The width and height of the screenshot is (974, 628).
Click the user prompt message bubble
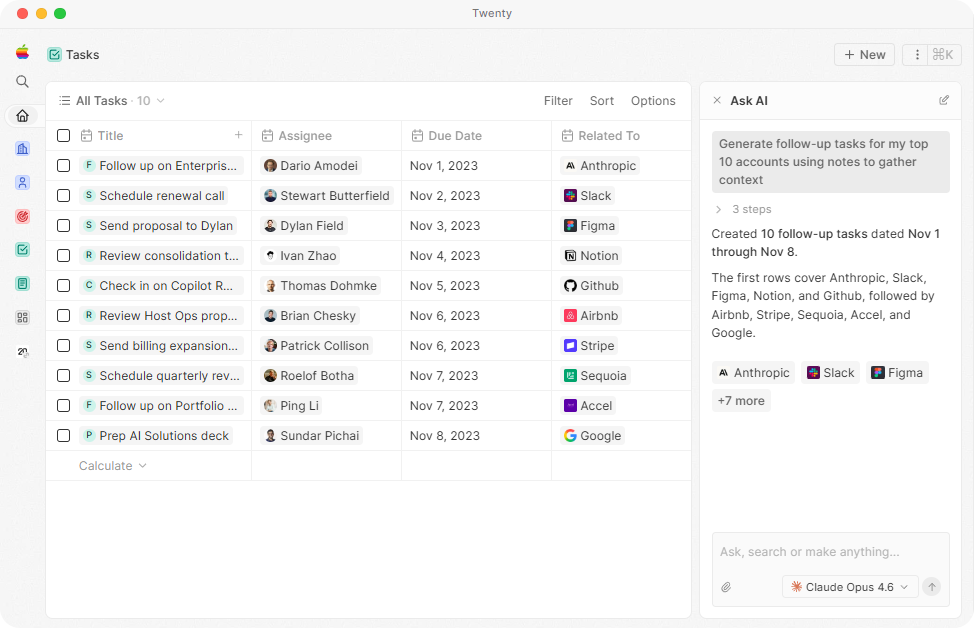click(831, 162)
